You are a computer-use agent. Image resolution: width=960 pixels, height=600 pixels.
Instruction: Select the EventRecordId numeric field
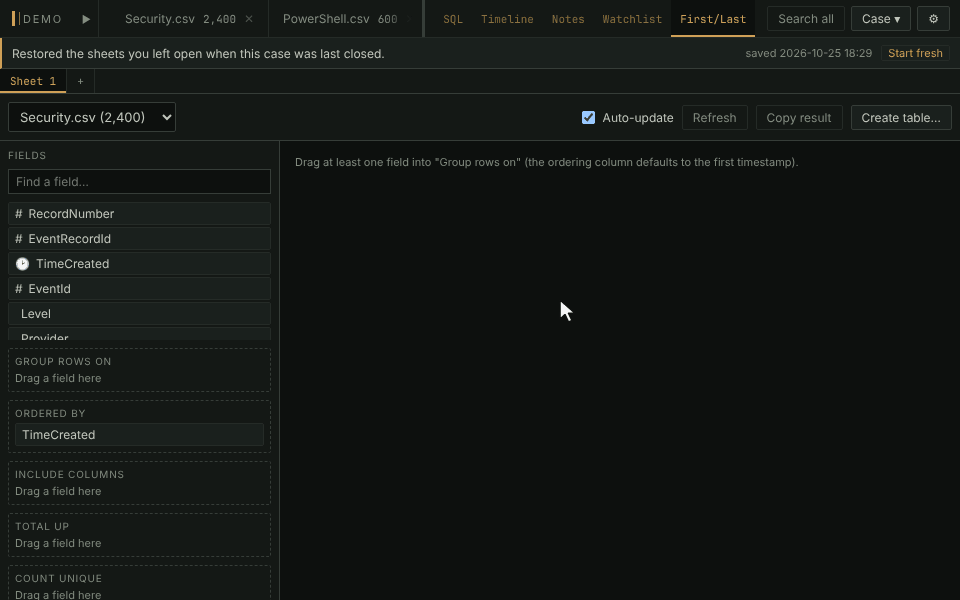pos(140,239)
